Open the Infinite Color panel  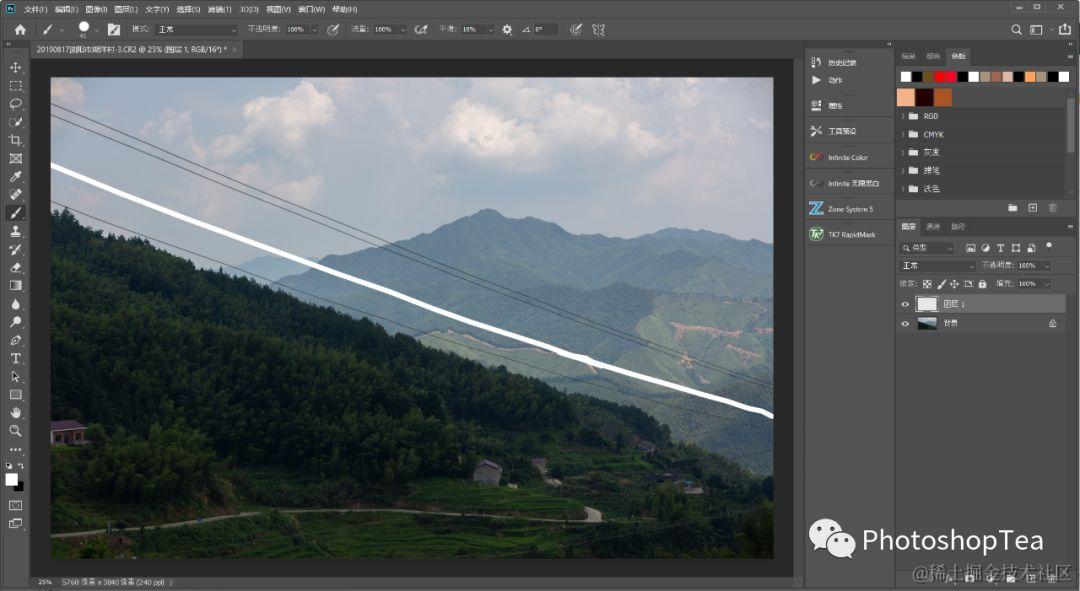pos(849,158)
